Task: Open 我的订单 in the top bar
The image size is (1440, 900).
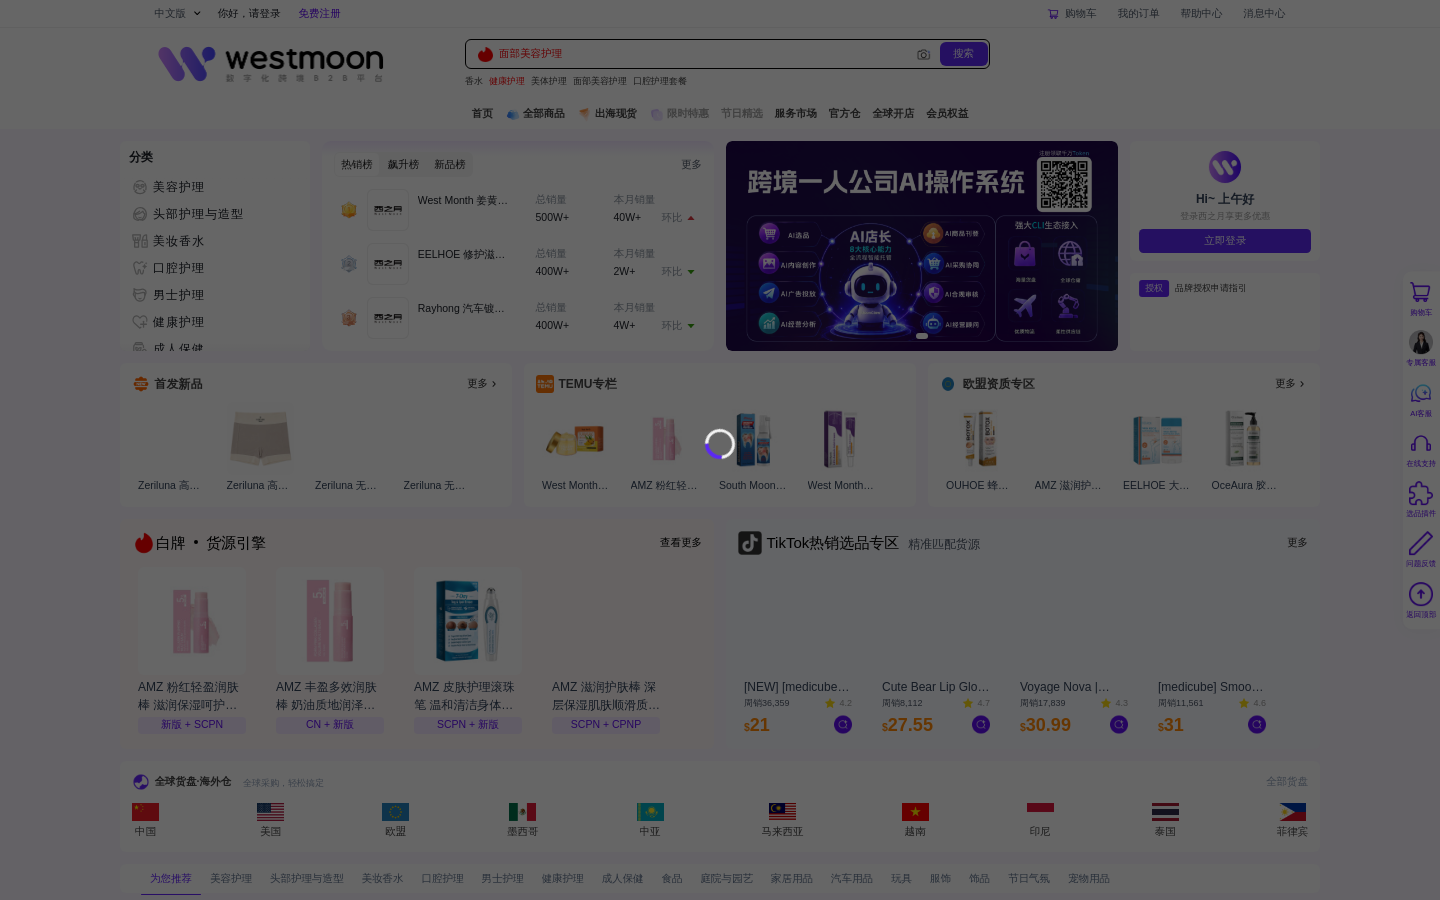Action: (x=1138, y=14)
